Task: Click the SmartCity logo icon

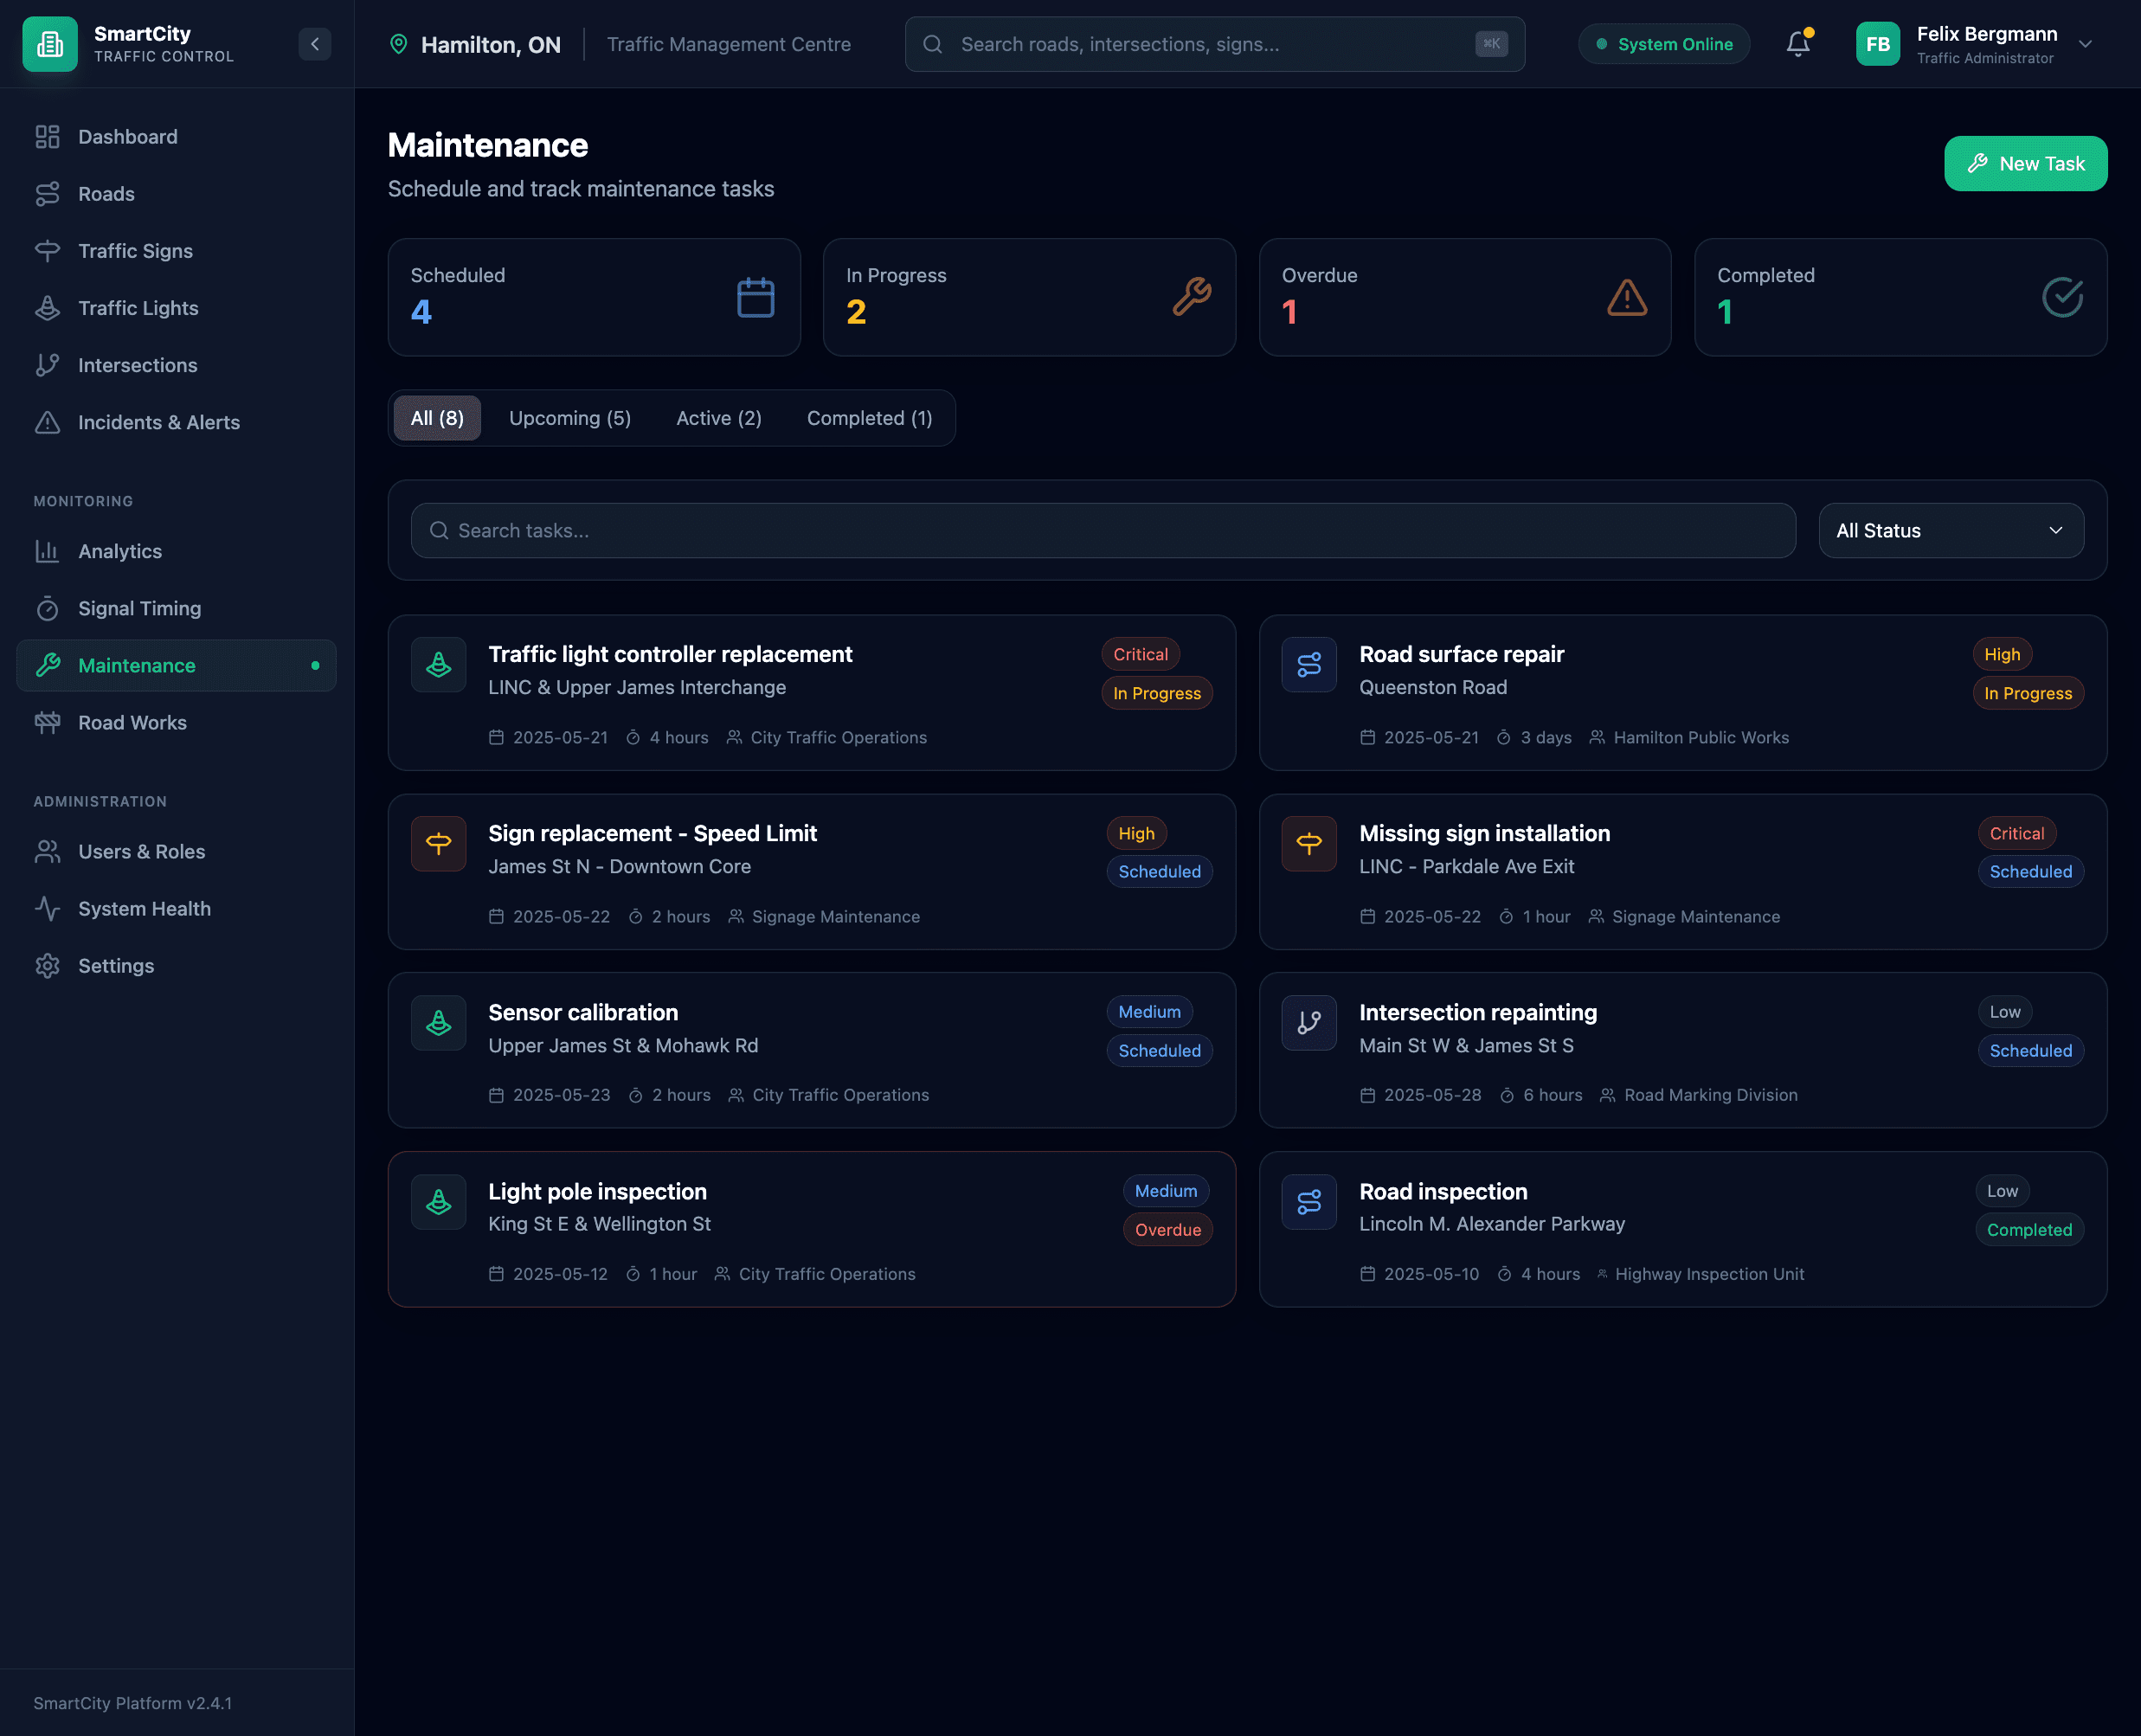Action: point(49,44)
